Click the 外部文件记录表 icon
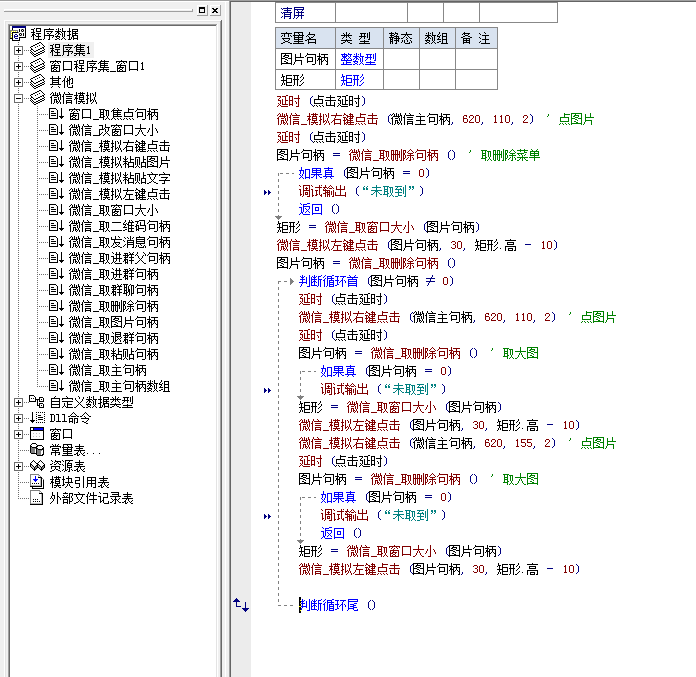696x677 pixels. tap(37, 498)
